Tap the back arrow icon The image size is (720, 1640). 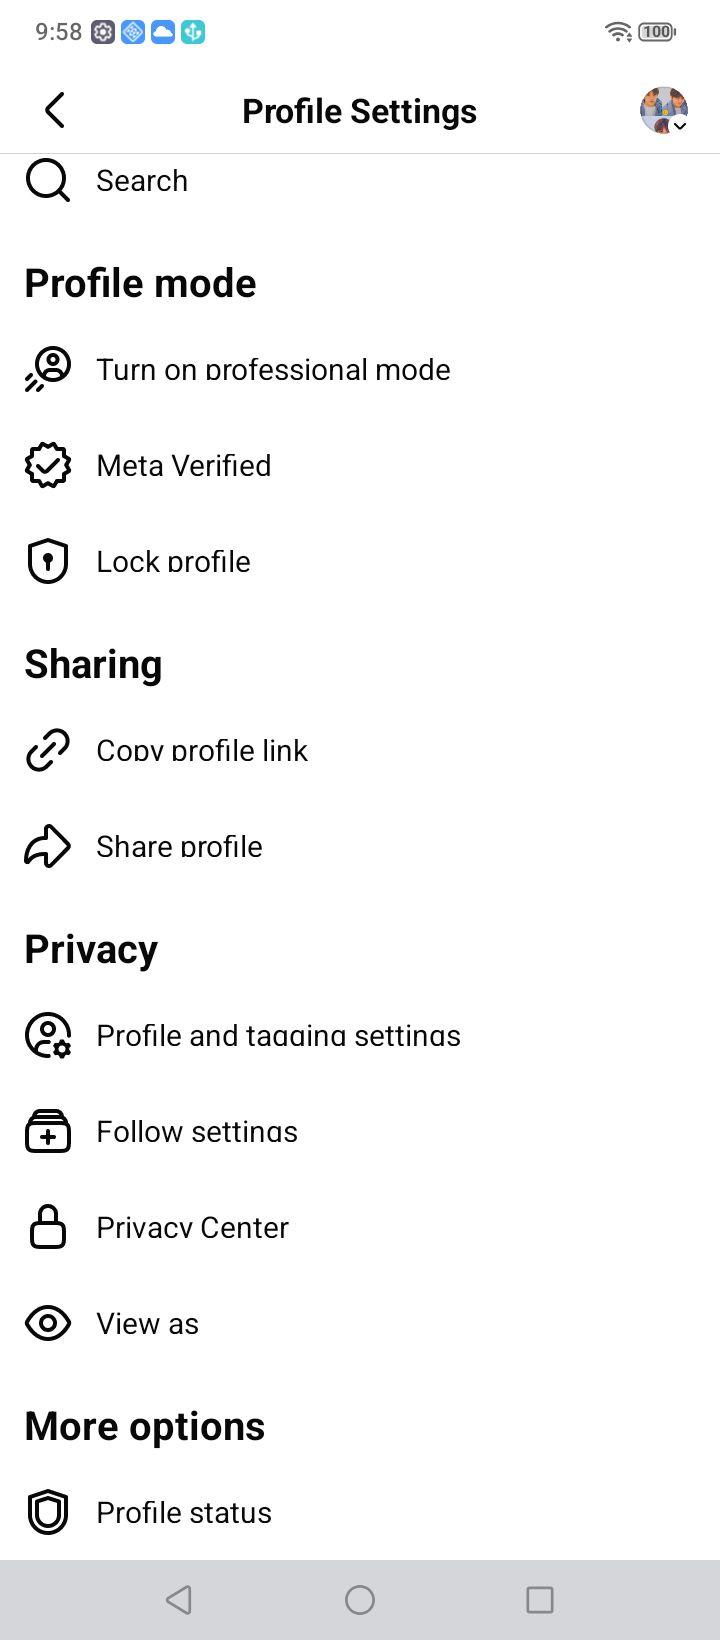pyautogui.click(x=55, y=110)
